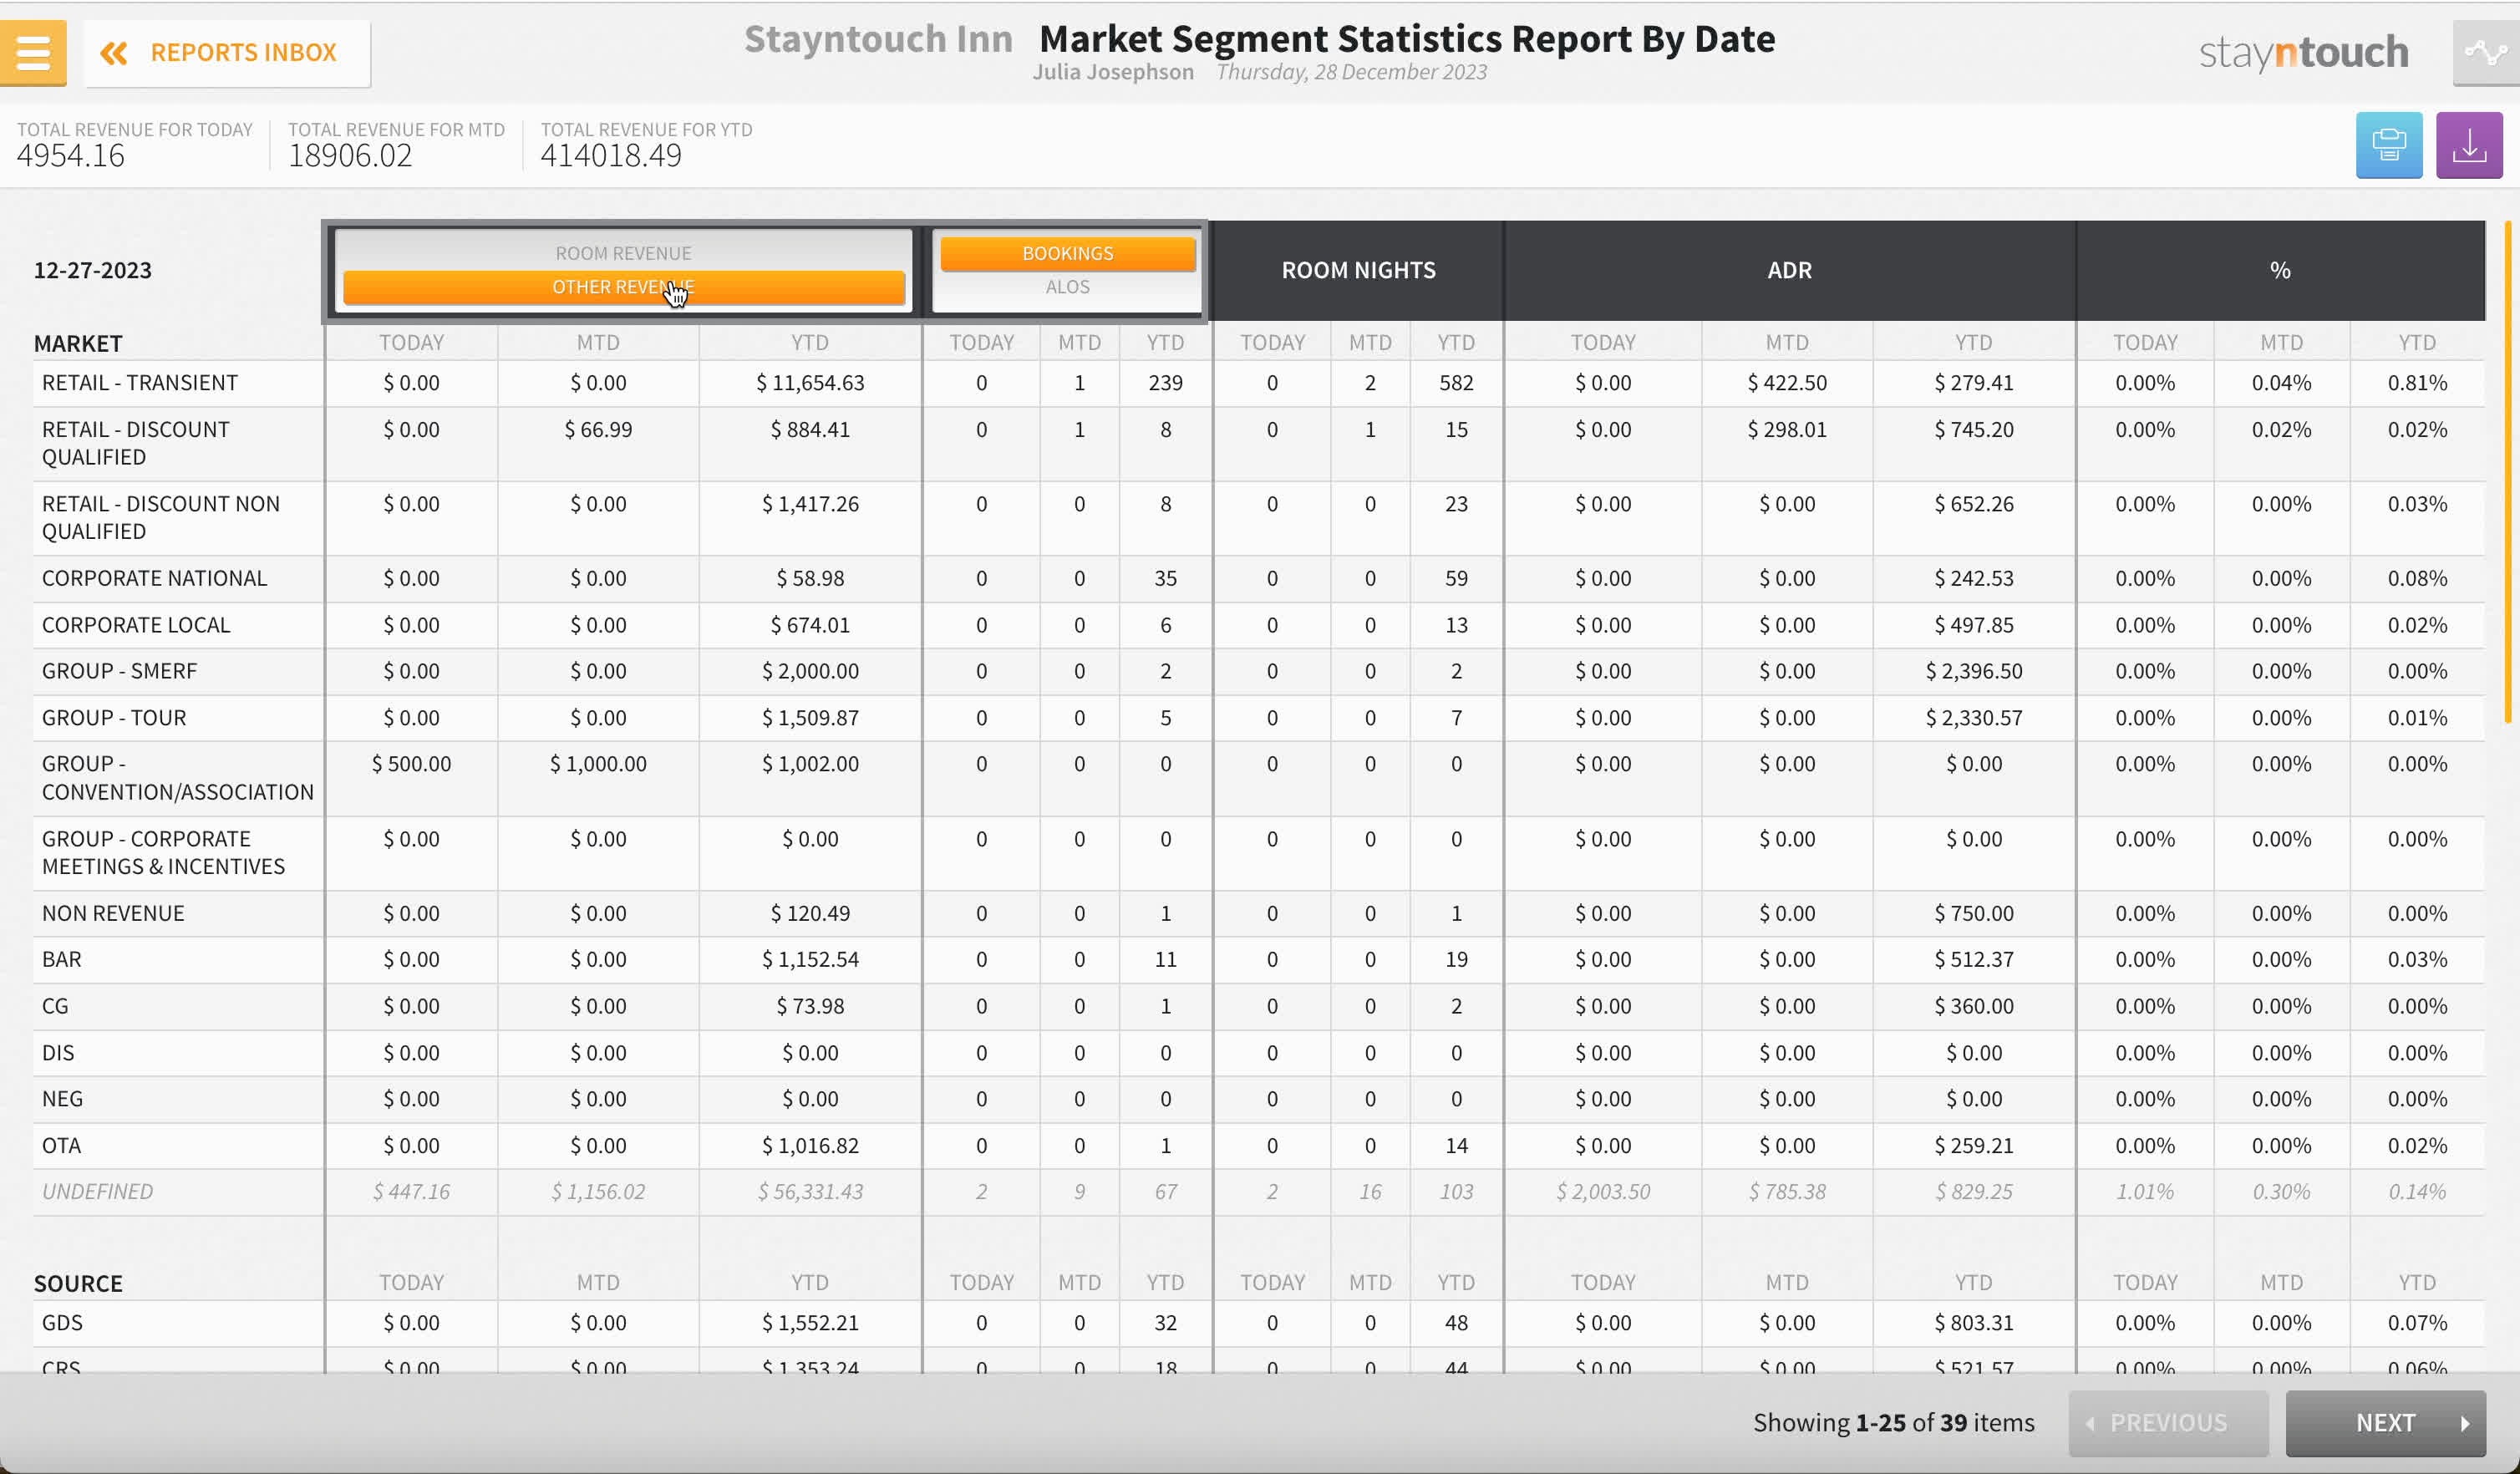Click the Source section heading
The image size is (2520, 1474).
[x=78, y=1284]
